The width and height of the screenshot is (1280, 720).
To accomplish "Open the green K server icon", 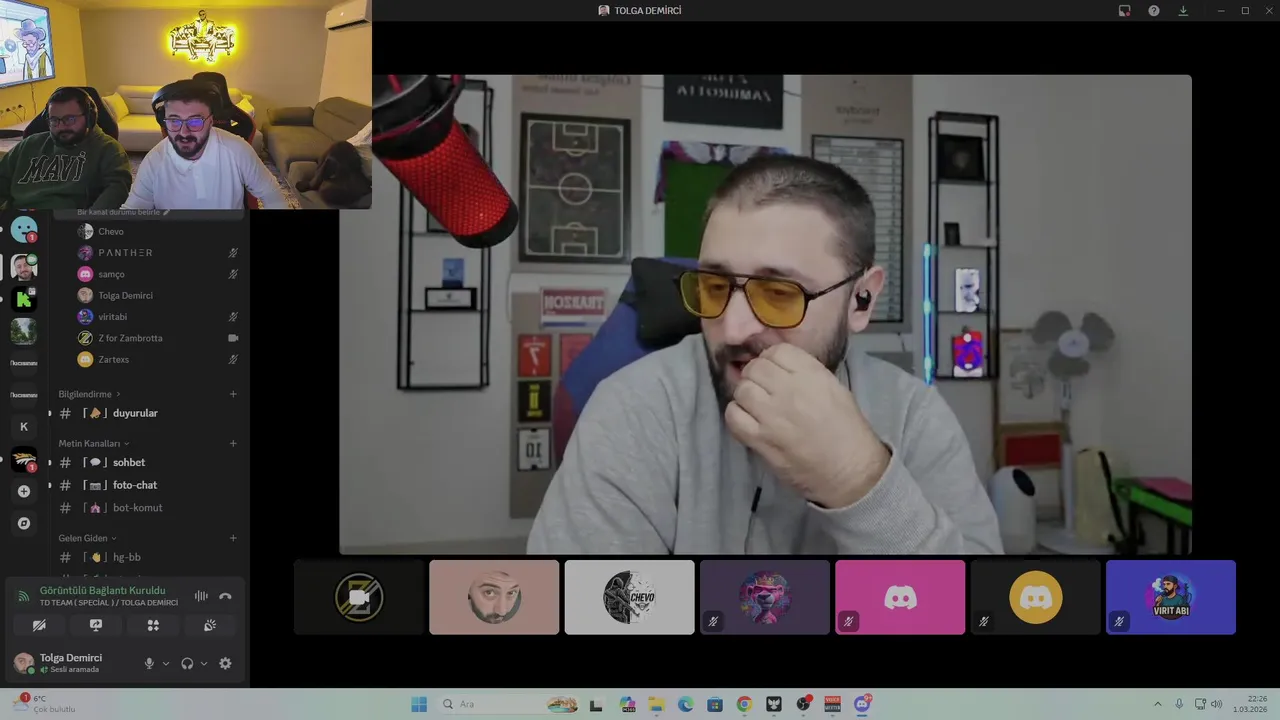I will 24,298.
